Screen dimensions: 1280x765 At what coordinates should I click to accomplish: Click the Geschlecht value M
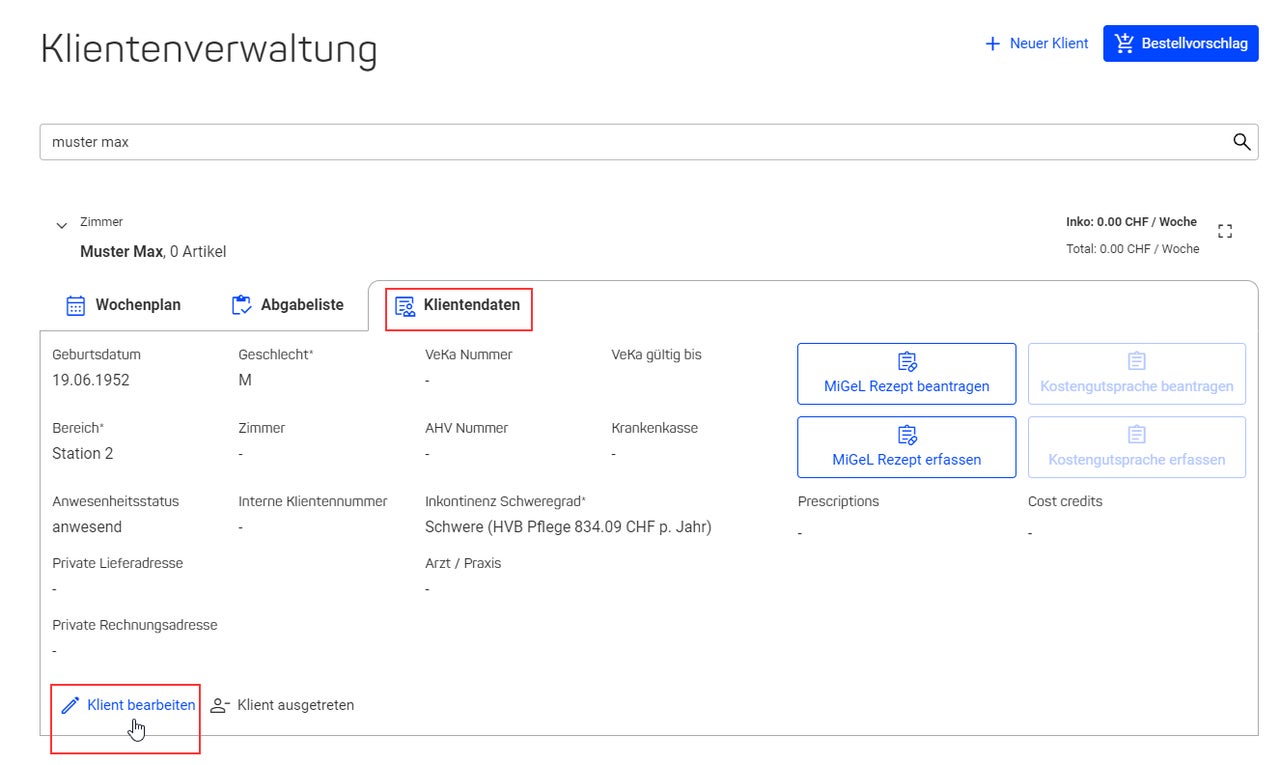pos(245,380)
